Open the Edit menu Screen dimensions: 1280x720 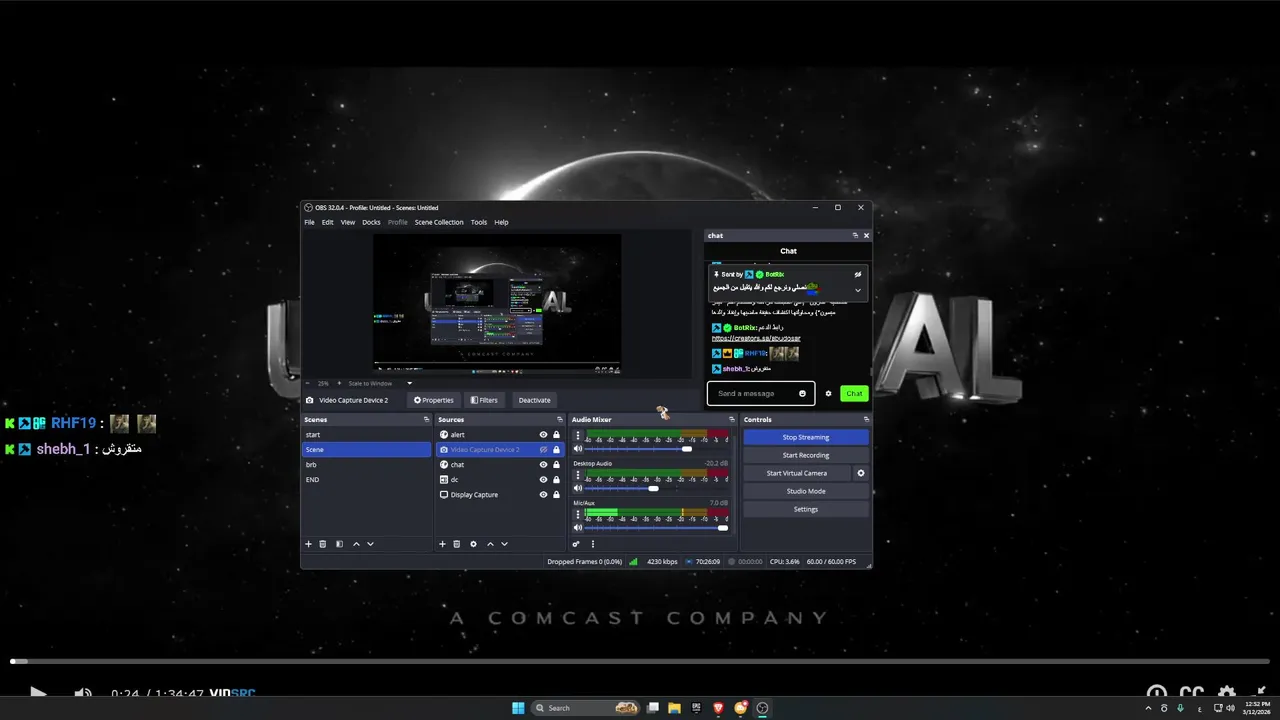pyautogui.click(x=327, y=222)
